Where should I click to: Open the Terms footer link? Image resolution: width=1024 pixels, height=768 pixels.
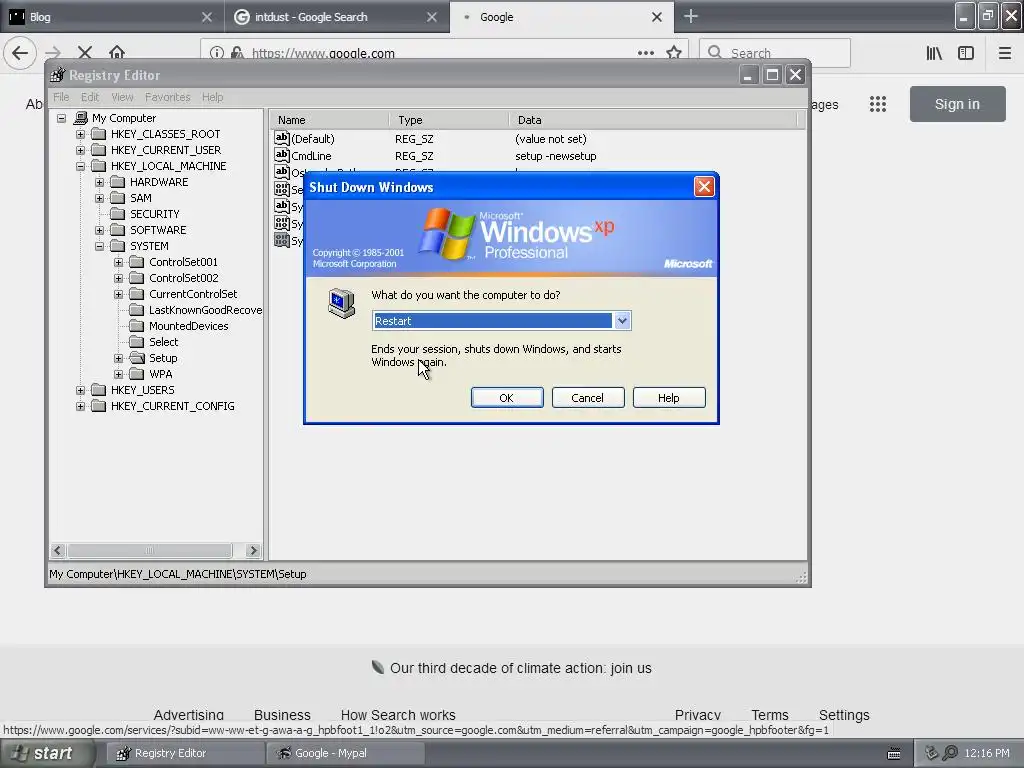[x=769, y=715]
